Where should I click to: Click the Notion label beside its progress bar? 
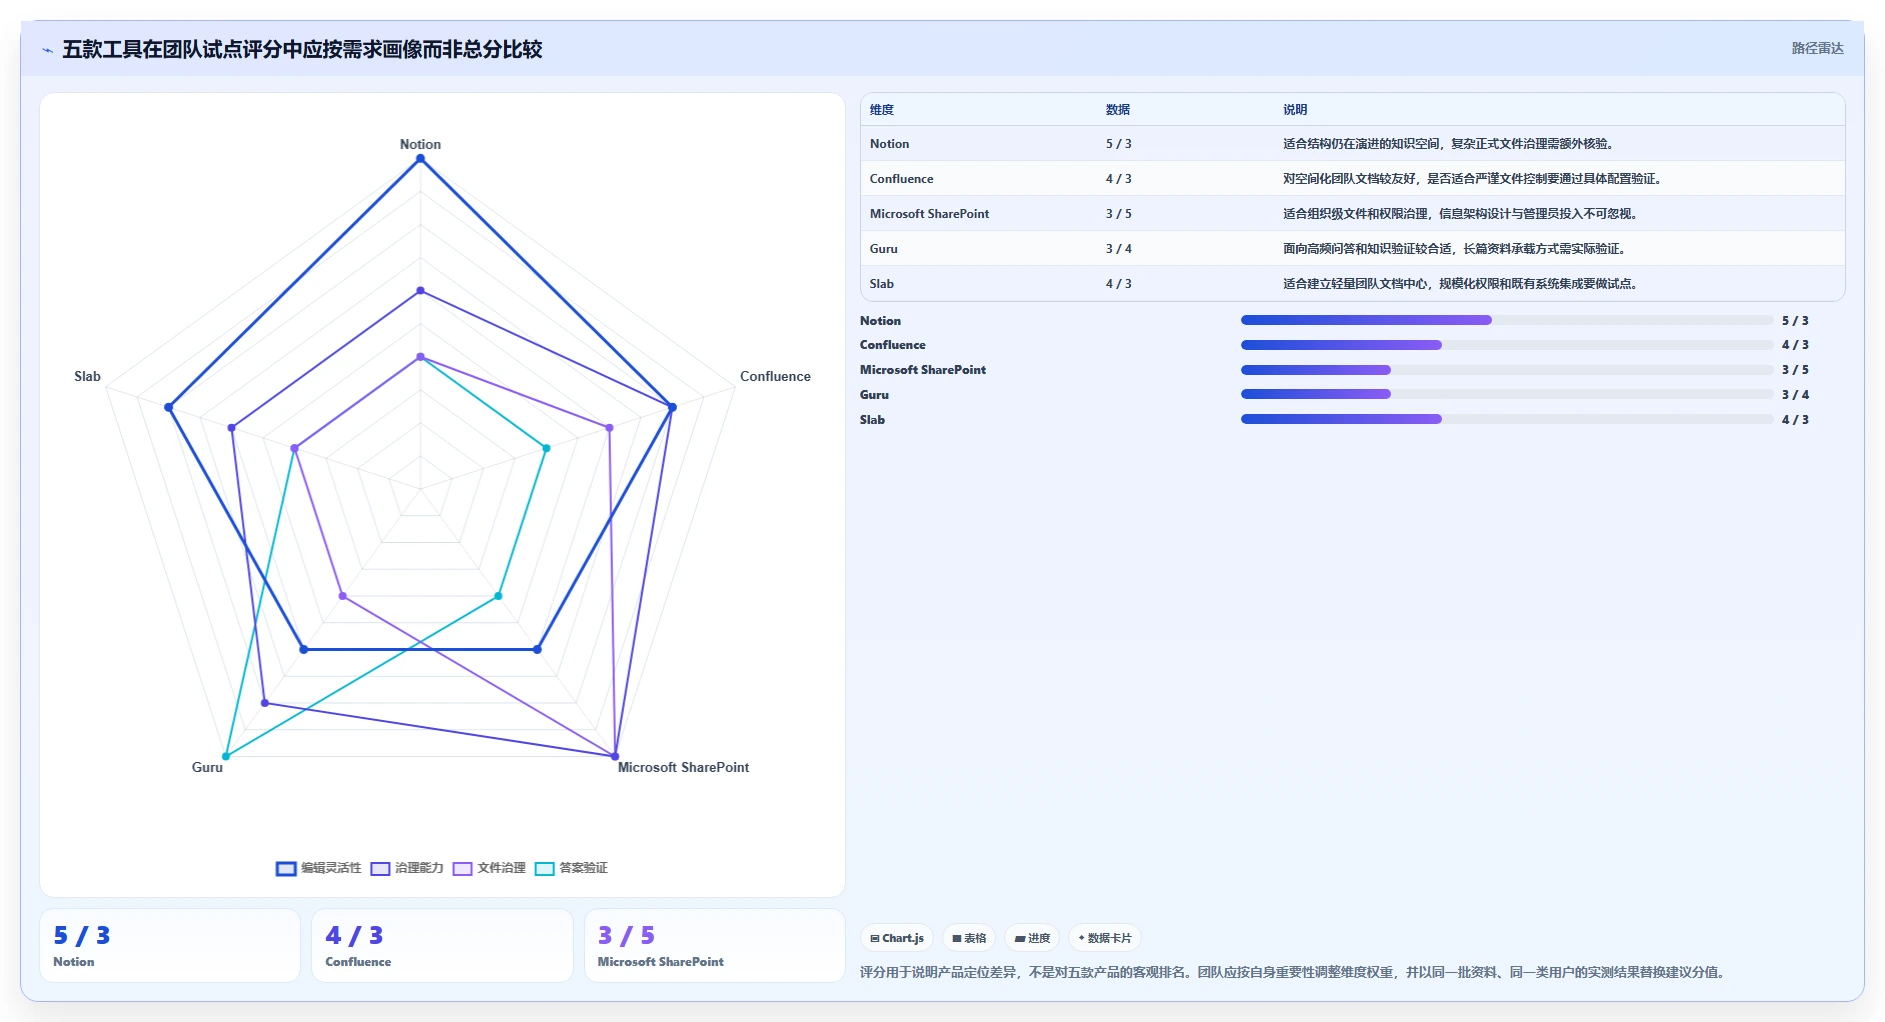880,321
